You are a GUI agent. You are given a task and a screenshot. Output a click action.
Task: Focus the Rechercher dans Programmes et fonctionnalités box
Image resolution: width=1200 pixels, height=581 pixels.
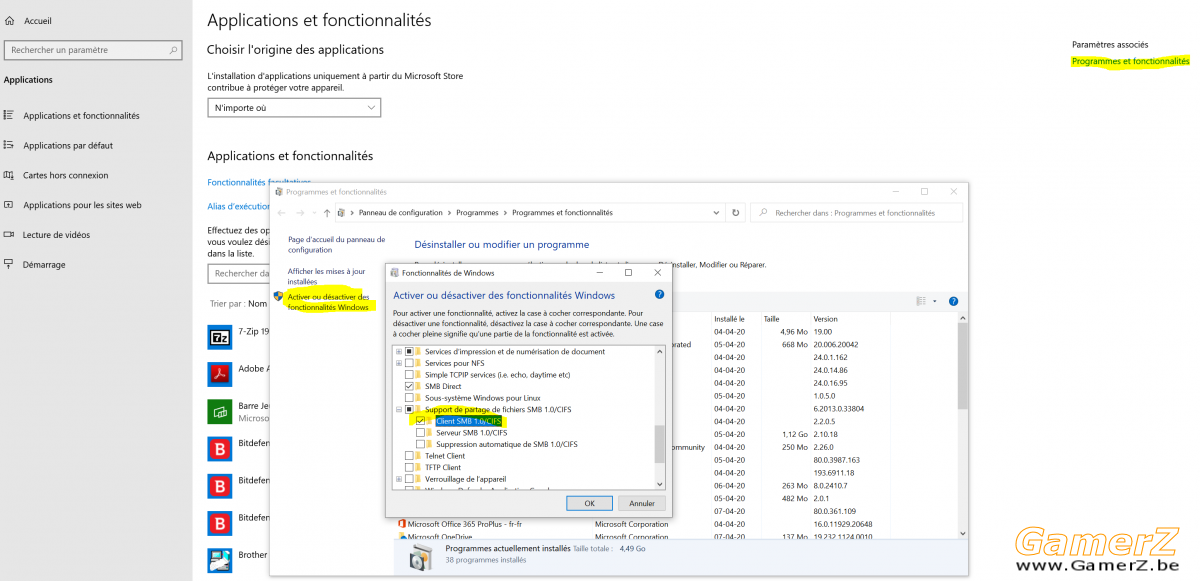click(x=856, y=213)
